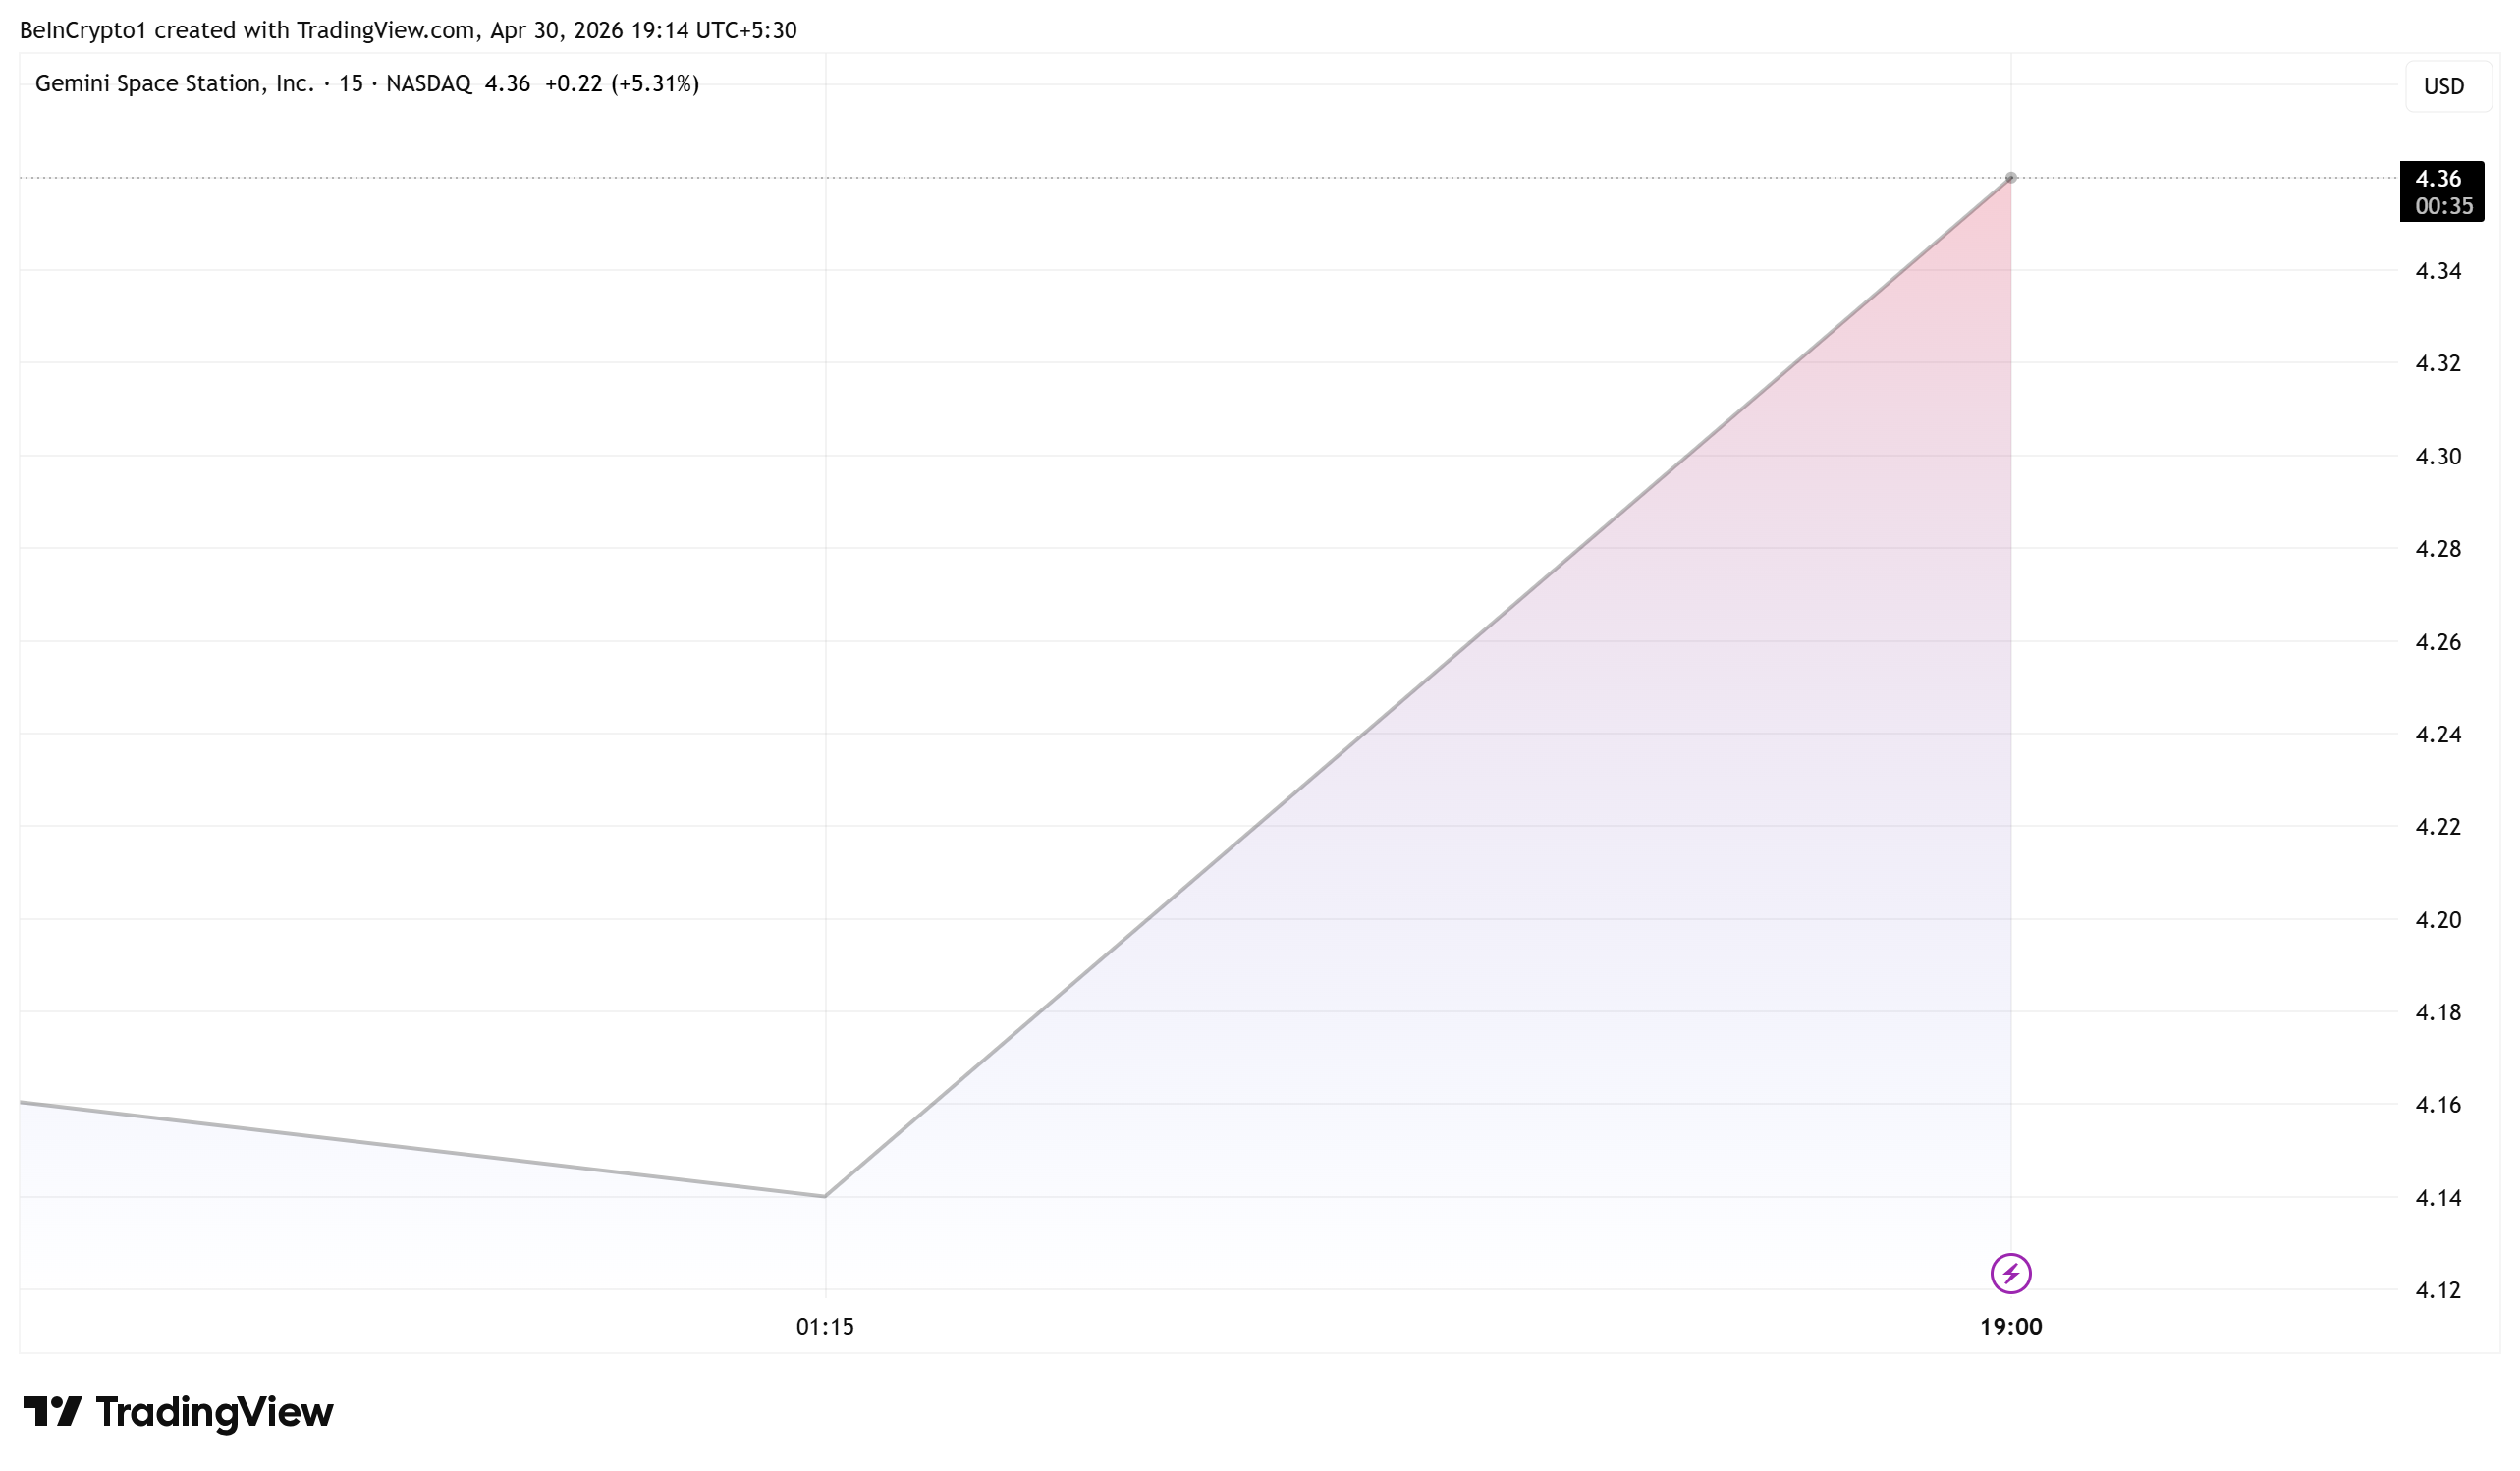This screenshot has width=2520, height=1471.
Task: Click the 19:00 time axis label
Action: click(2010, 1326)
